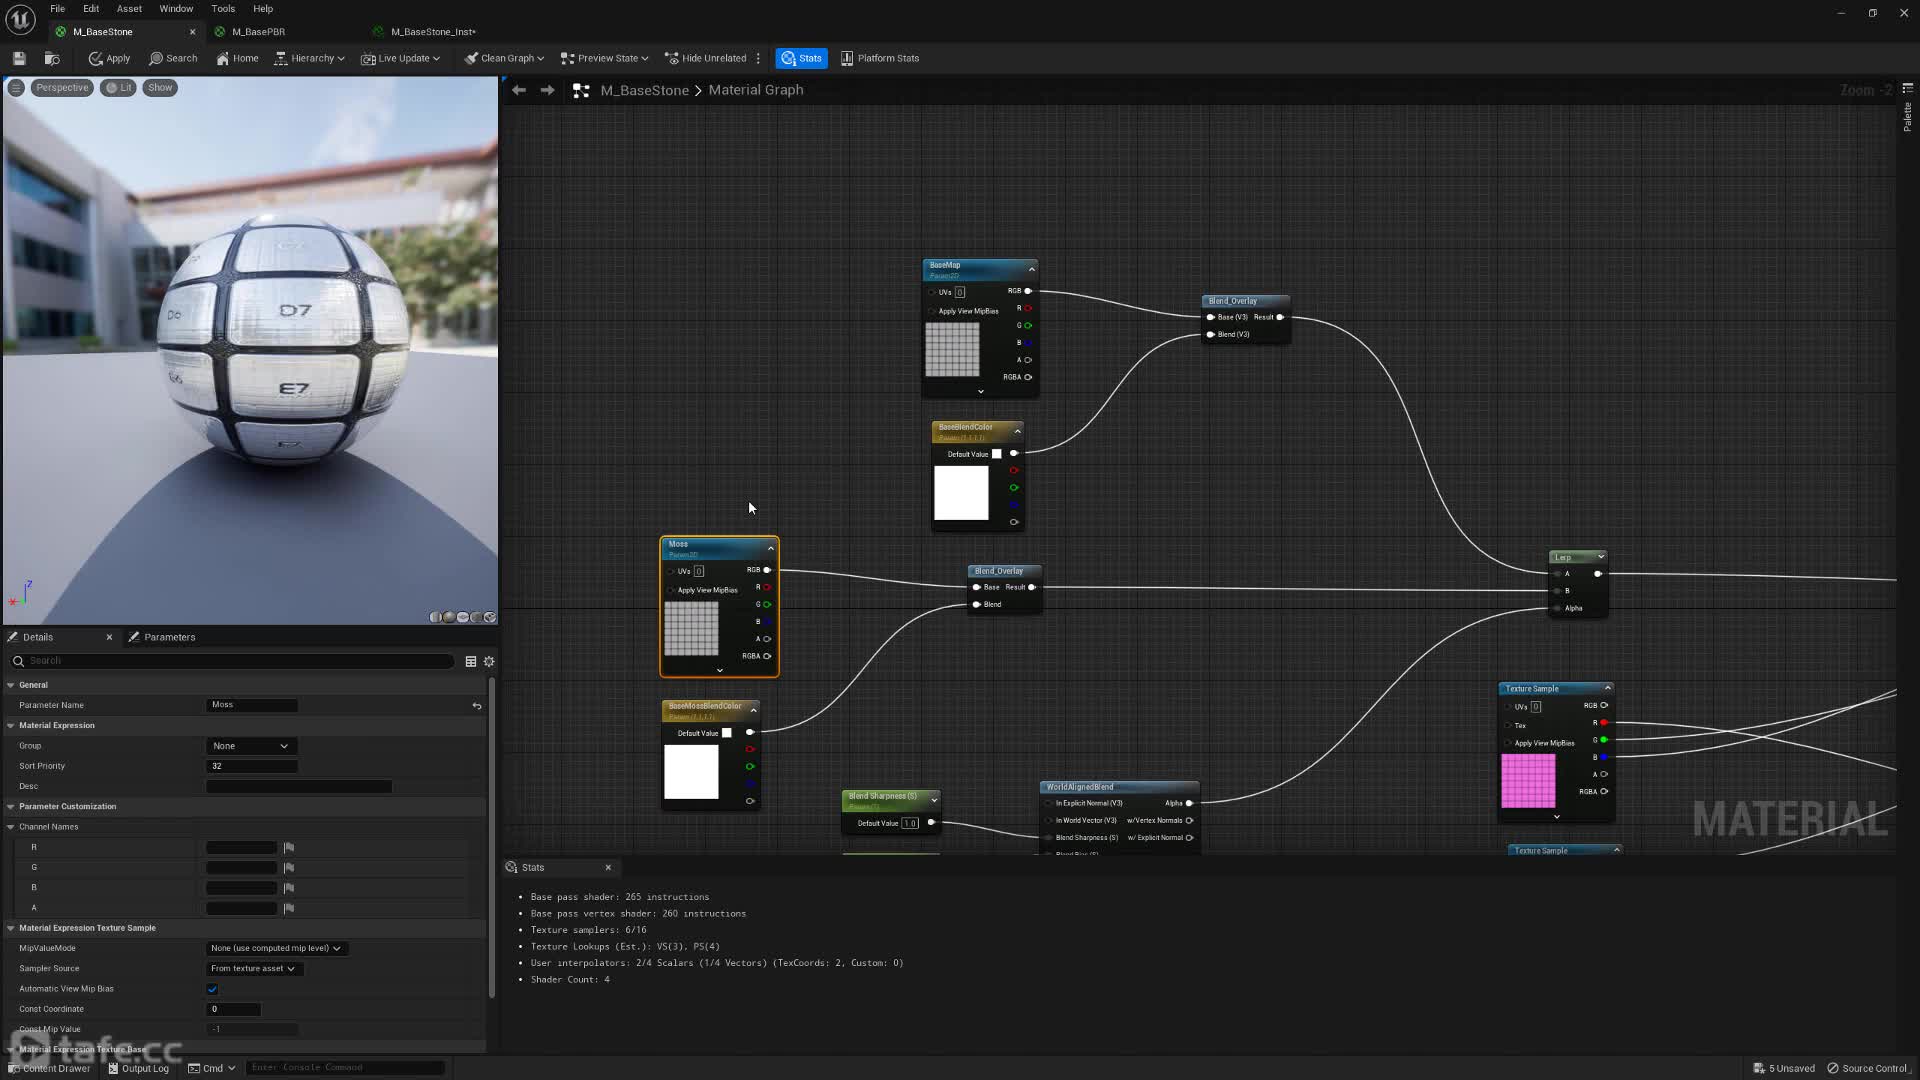Open Details property matrix grid view
The image size is (1920, 1080).
[x=471, y=661]
